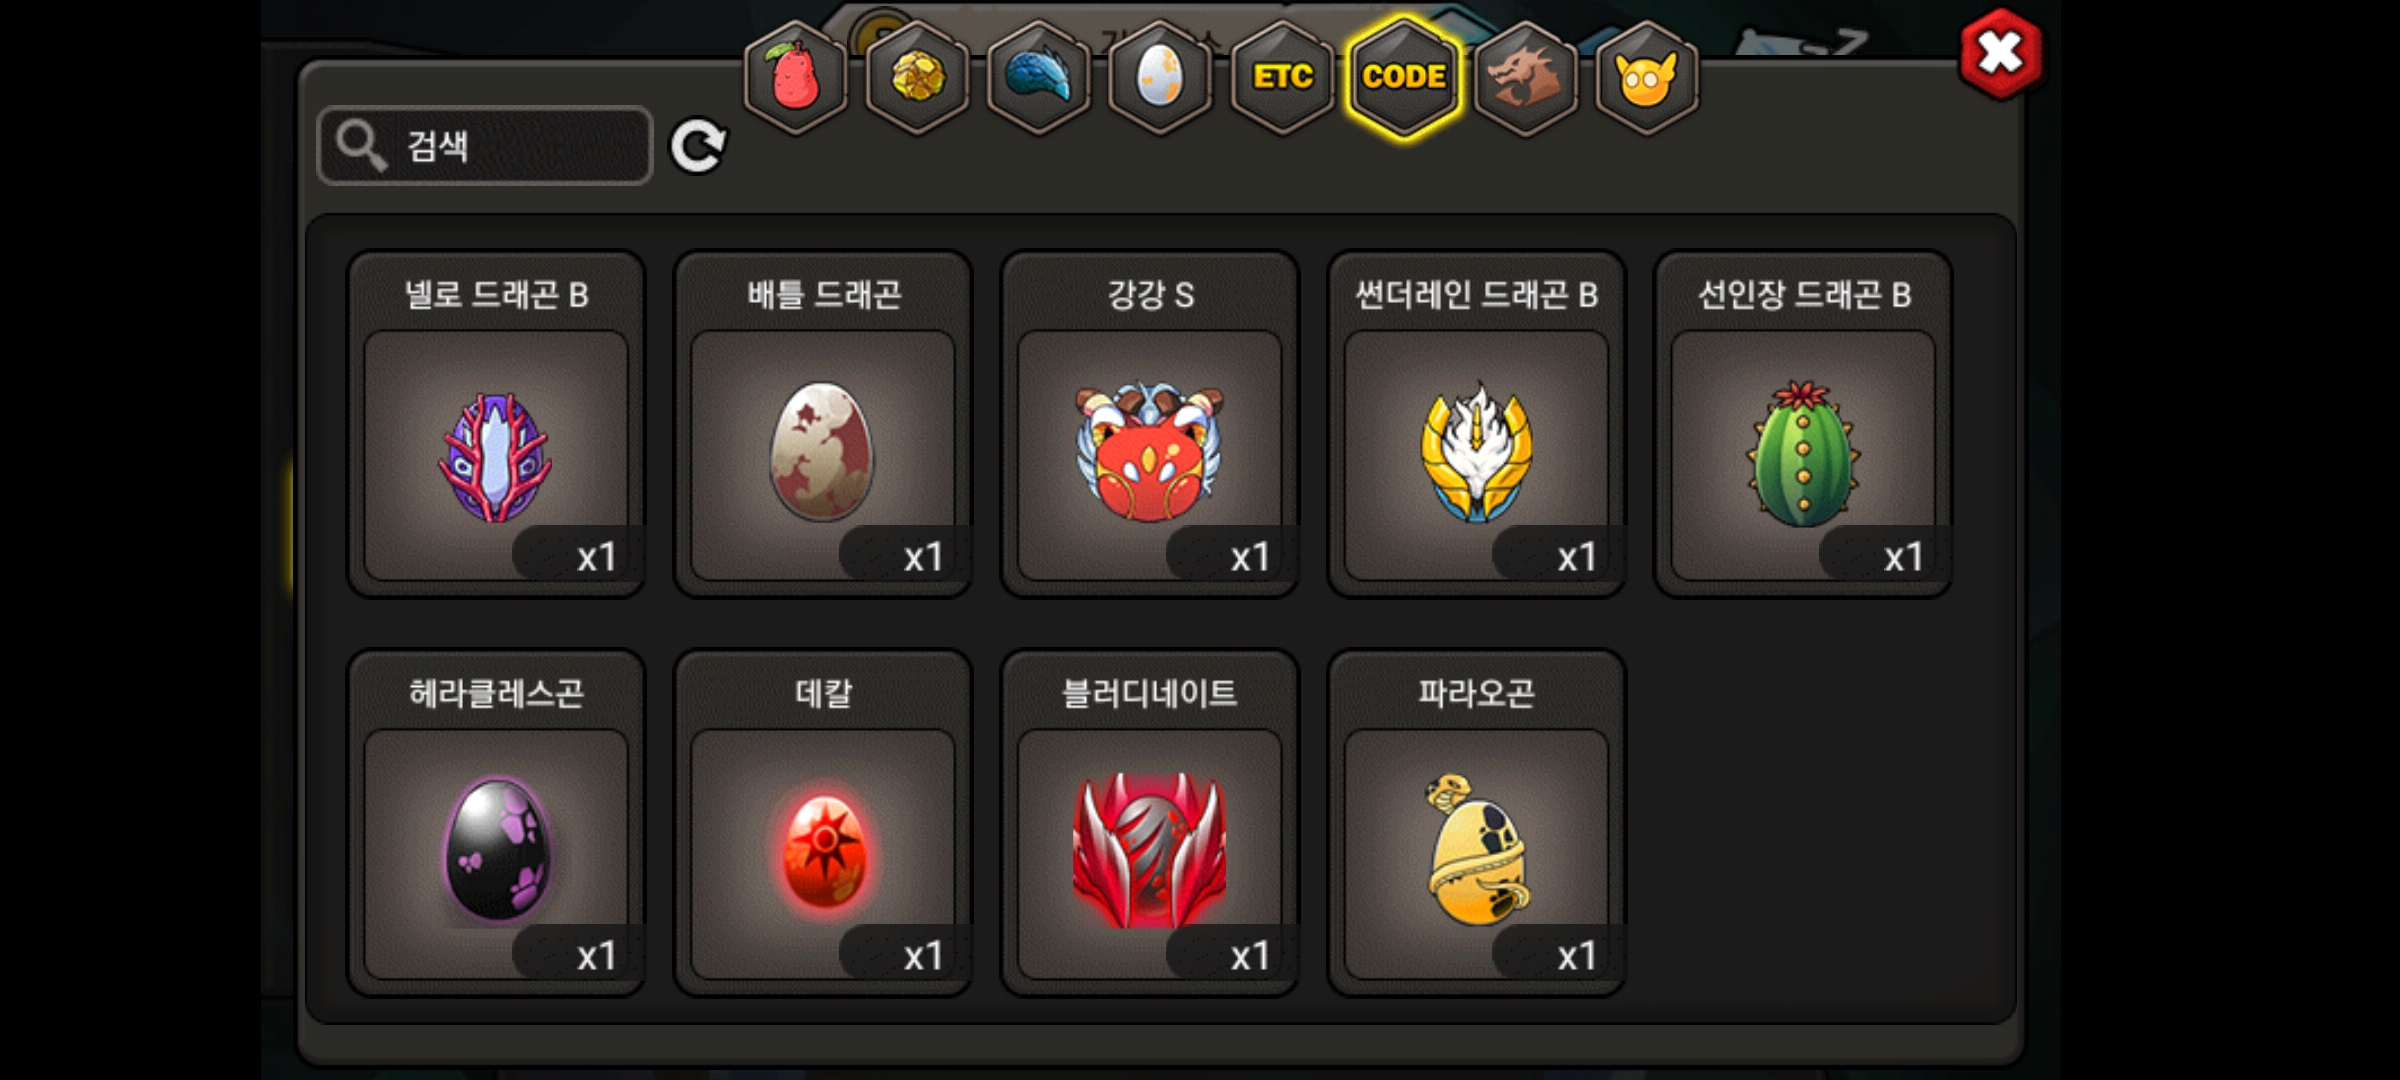2400x1080 pixels.
Task: Open the red fruit food tab
Action: point(795,77)
